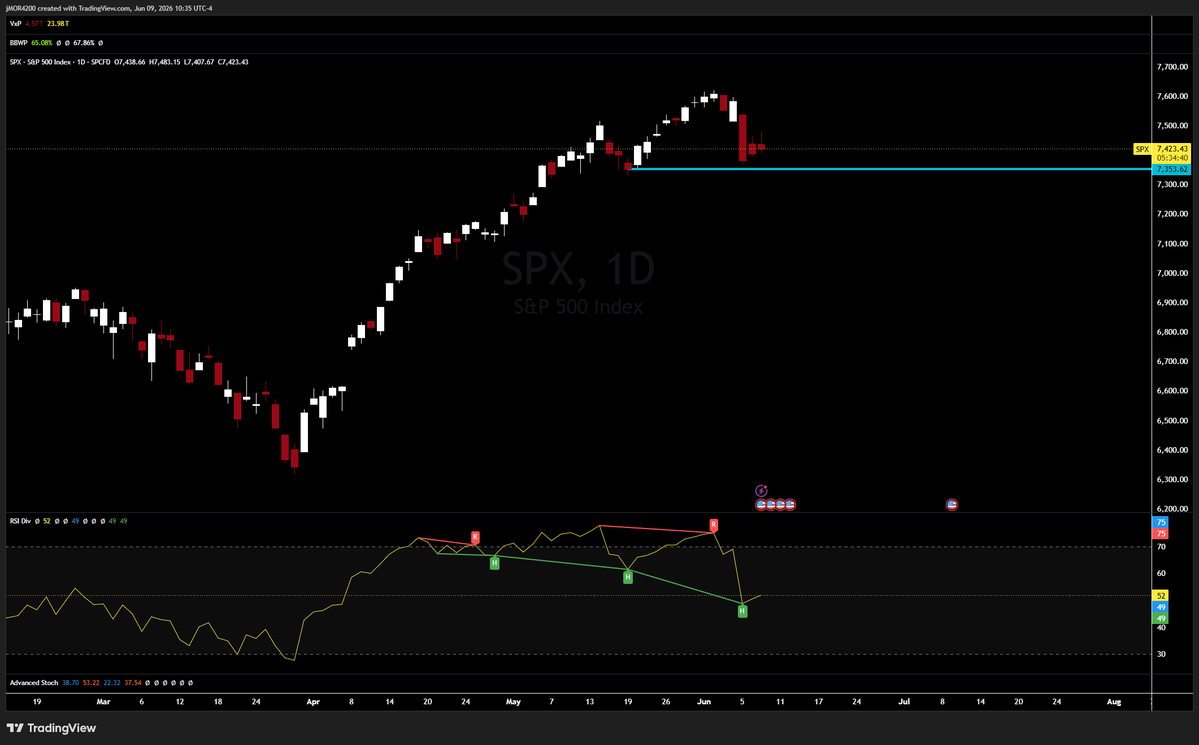Click the BBWP 65.08% value
1199x745 pixels.
pos(41,43)
